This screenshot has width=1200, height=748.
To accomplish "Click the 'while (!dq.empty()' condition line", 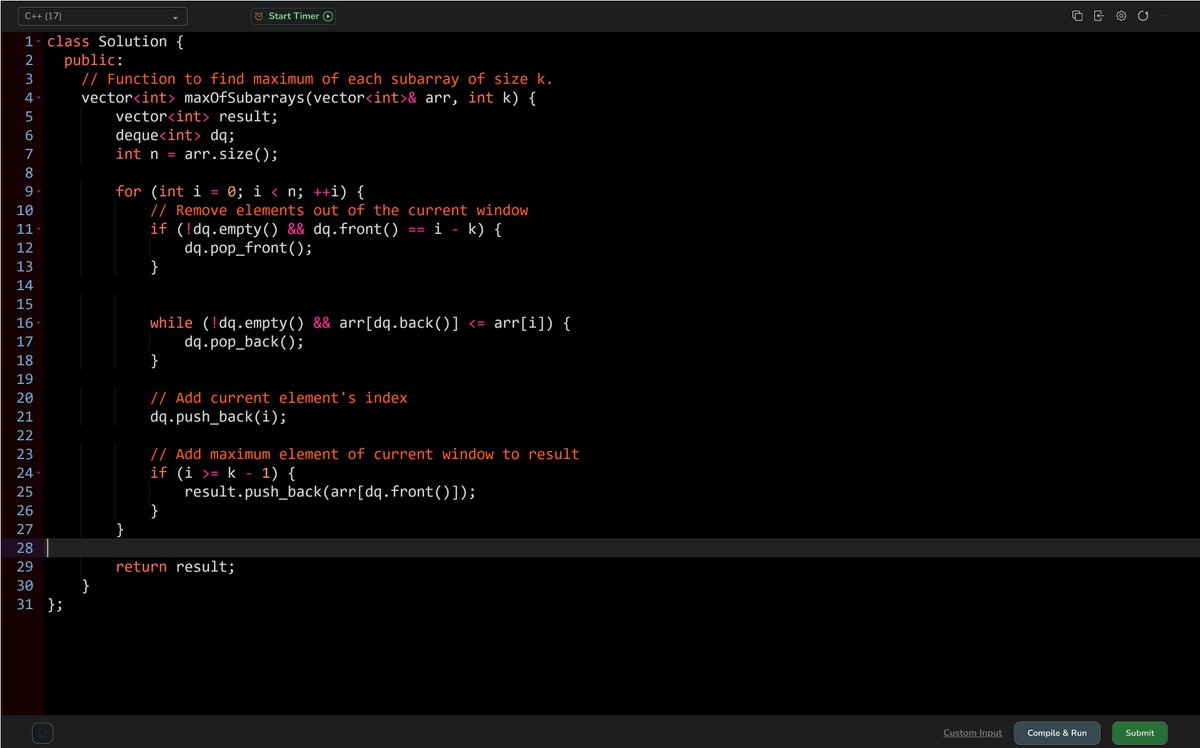I will click(360, 323).
